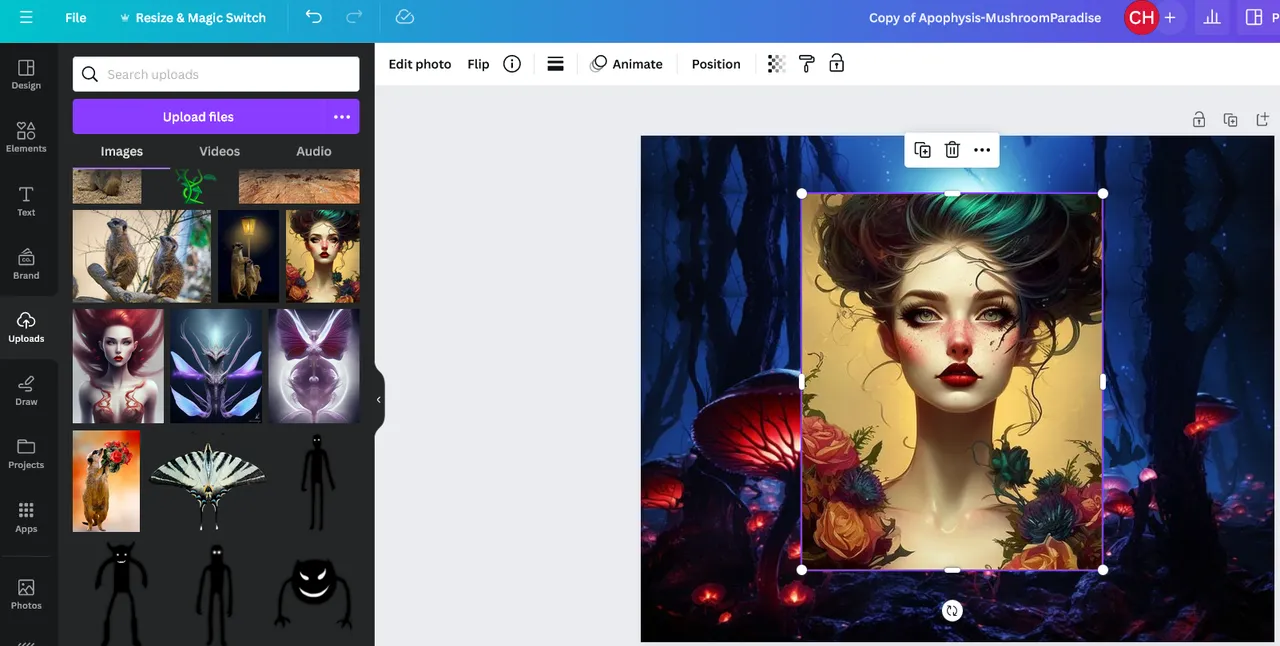
Task: Select the meerkat with lantern thumbnail
Action: (249, 256)
